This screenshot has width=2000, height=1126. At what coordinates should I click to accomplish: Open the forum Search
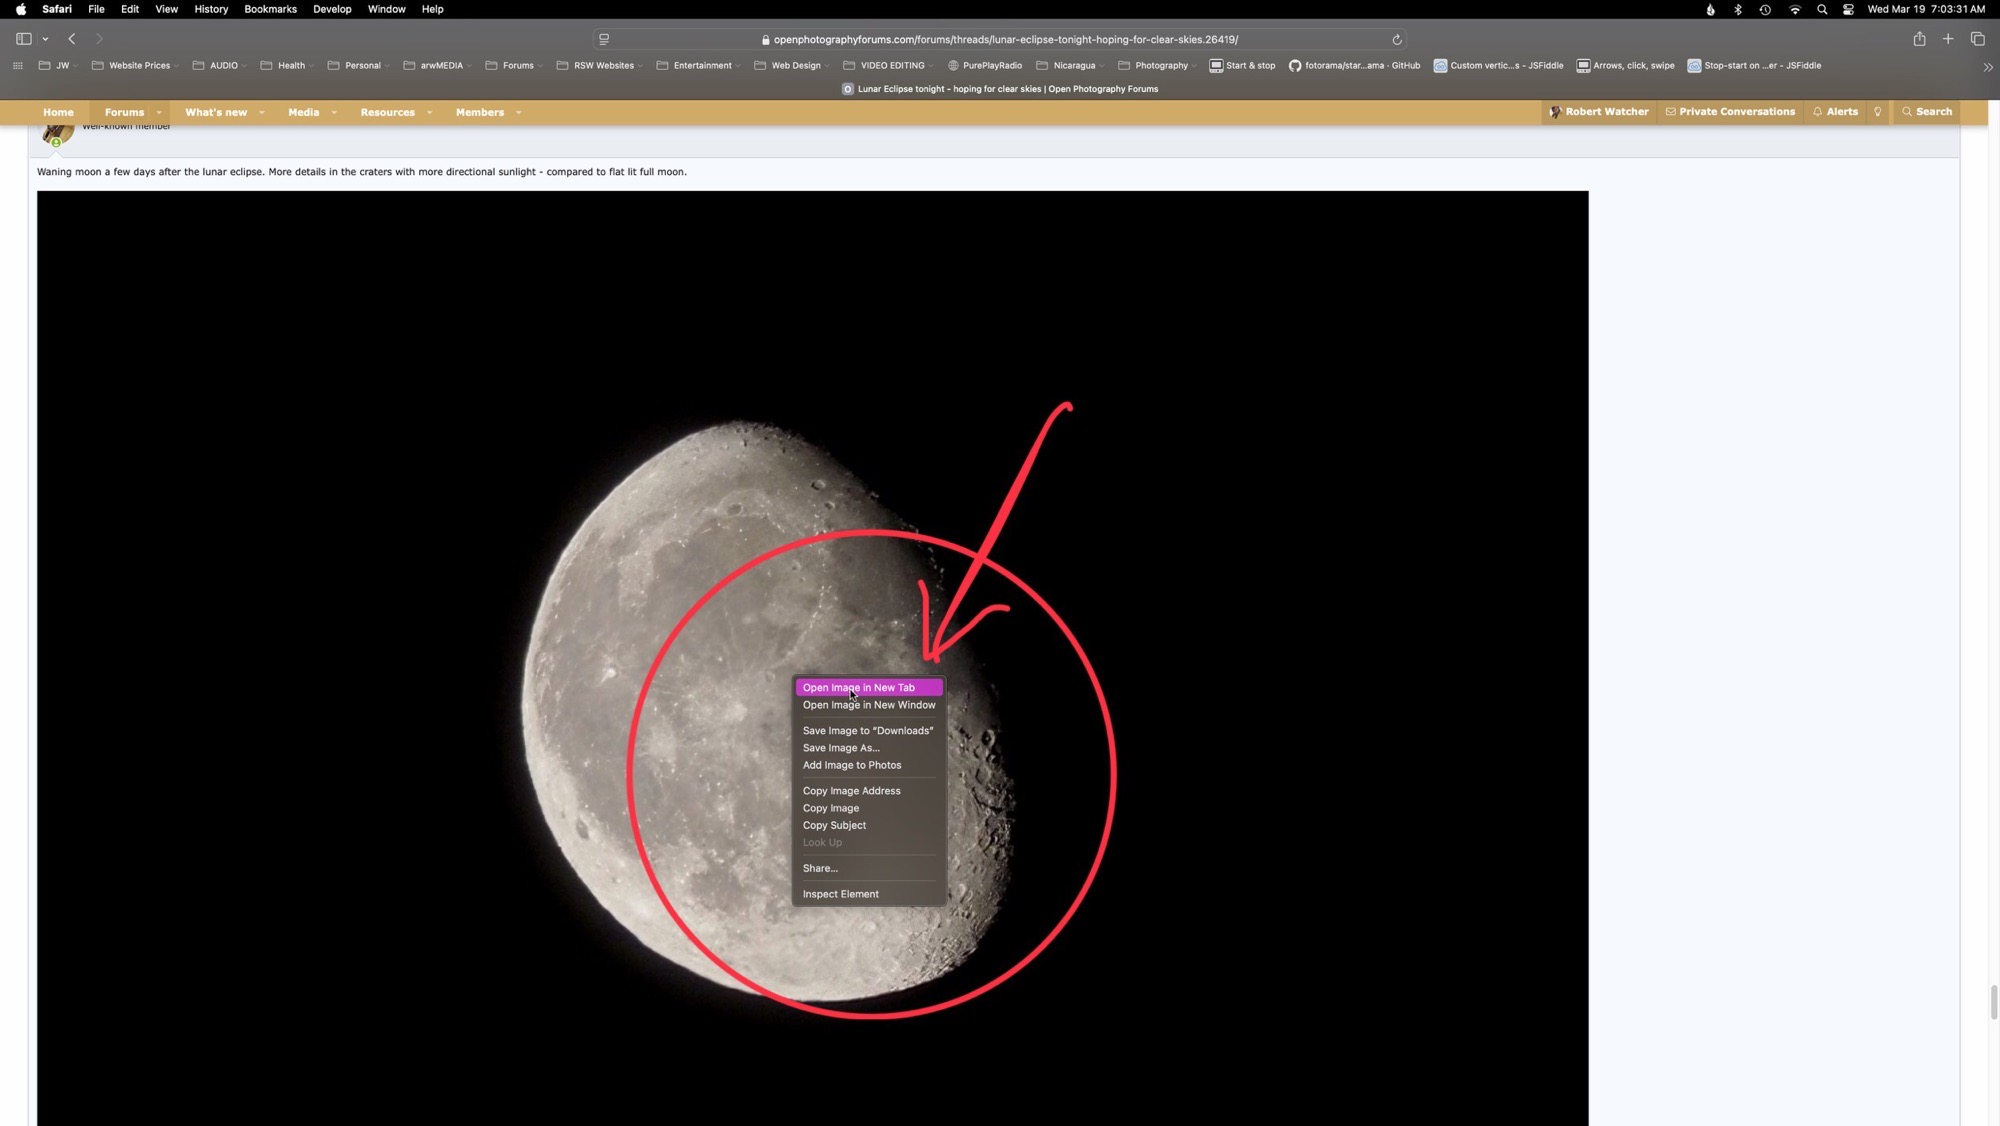coord(1927,112)
